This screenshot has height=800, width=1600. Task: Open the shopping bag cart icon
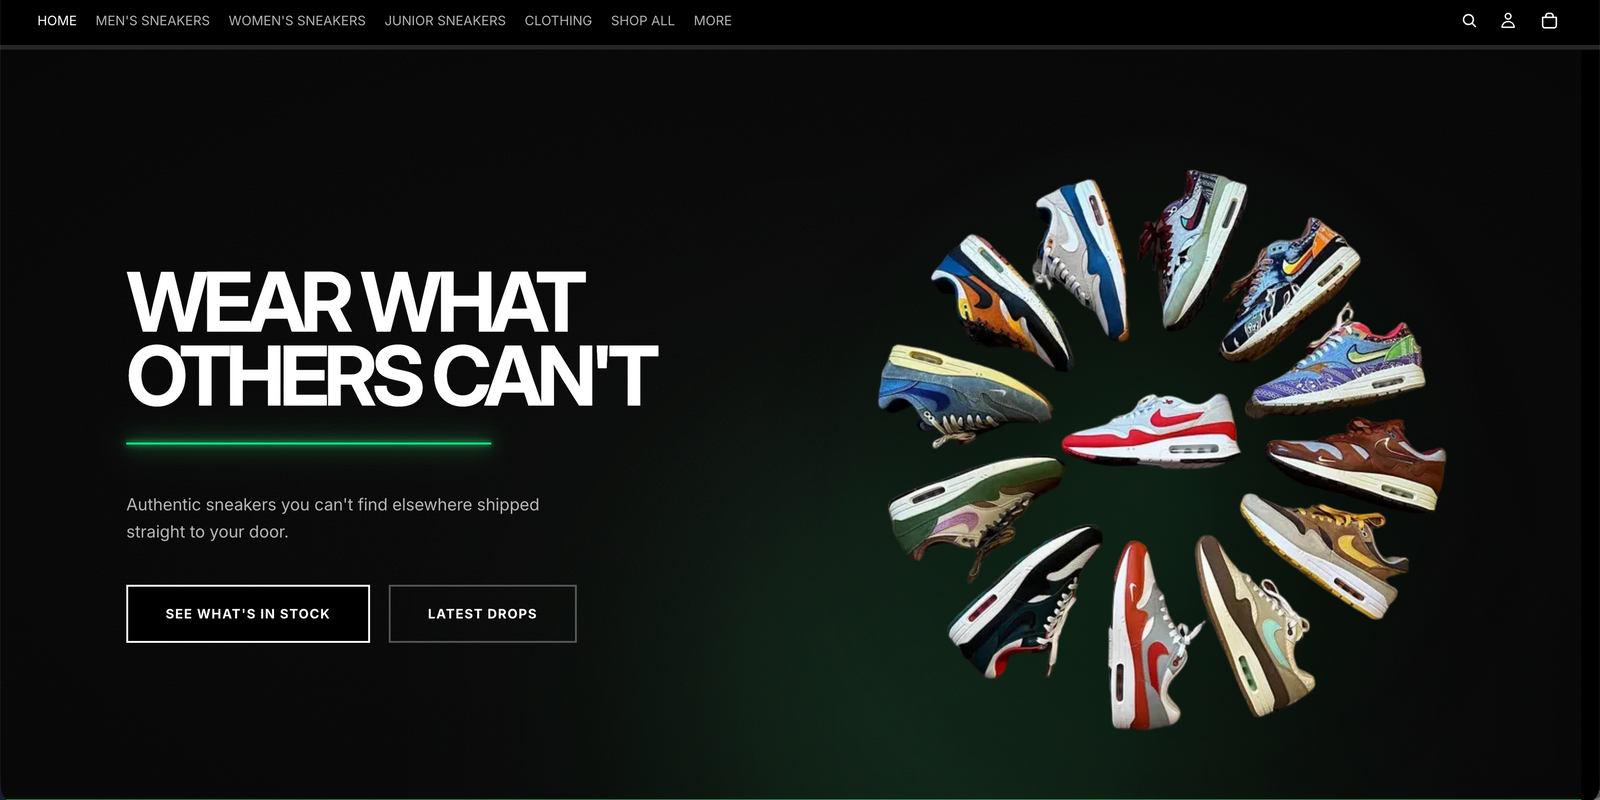1549,21
